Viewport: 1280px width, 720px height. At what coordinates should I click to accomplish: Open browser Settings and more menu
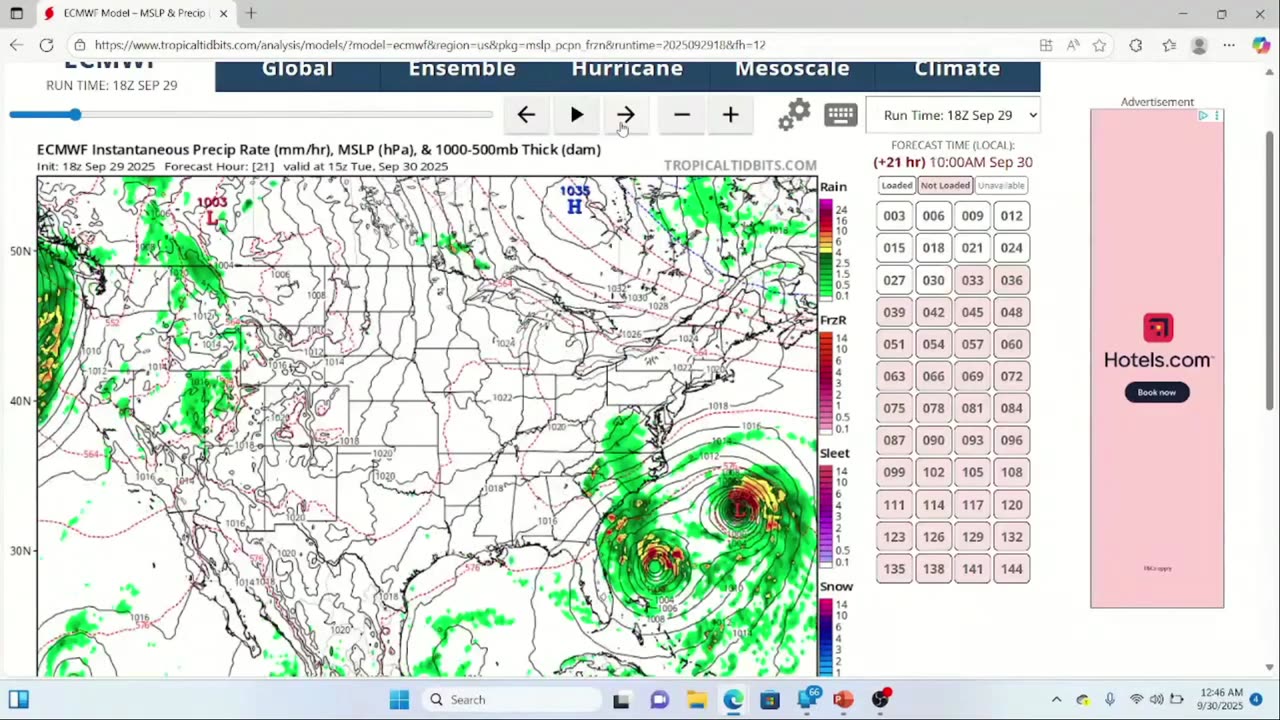(1229, 45)
